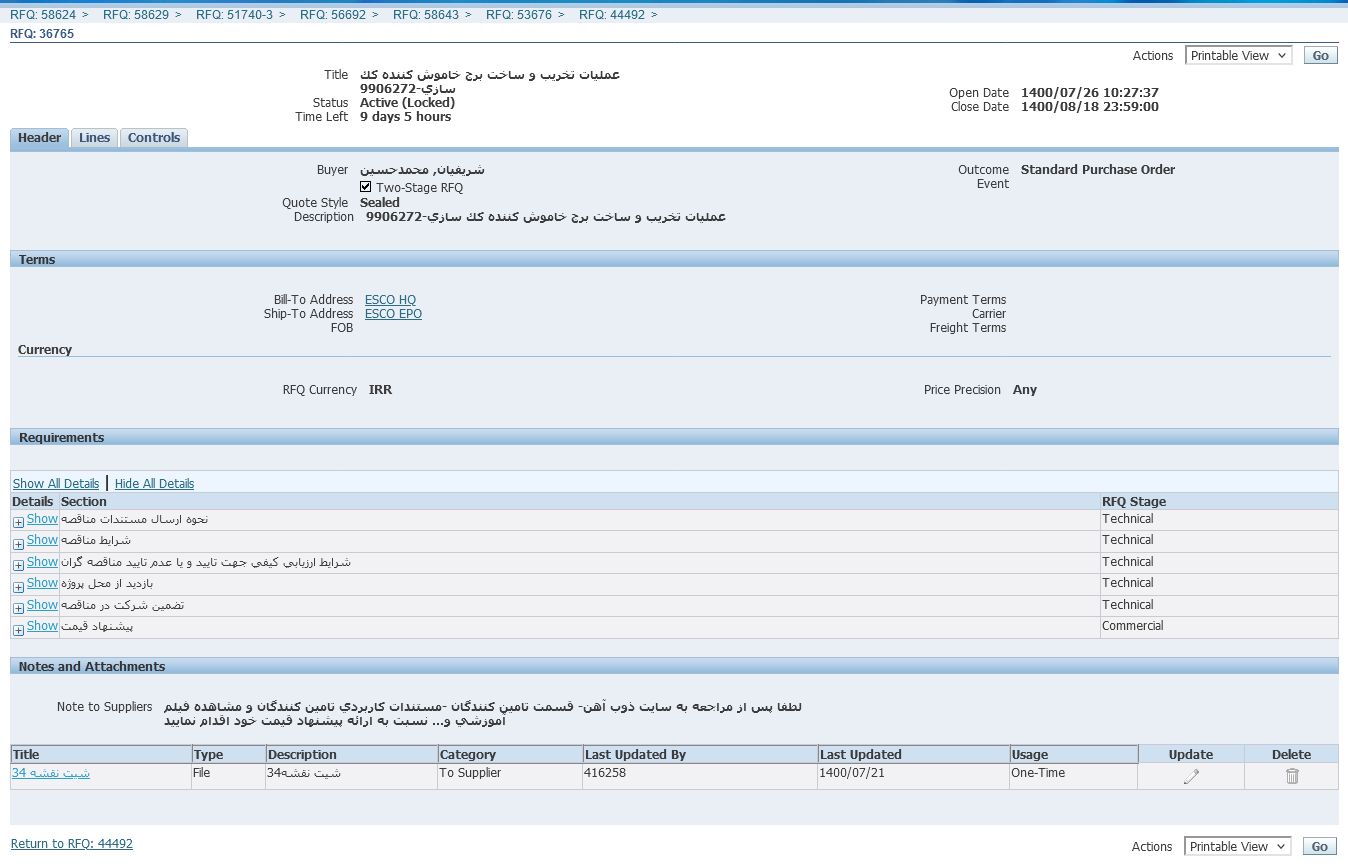Click the Category column header
This screenshot has width=1348, height=866.
point(510,755)
